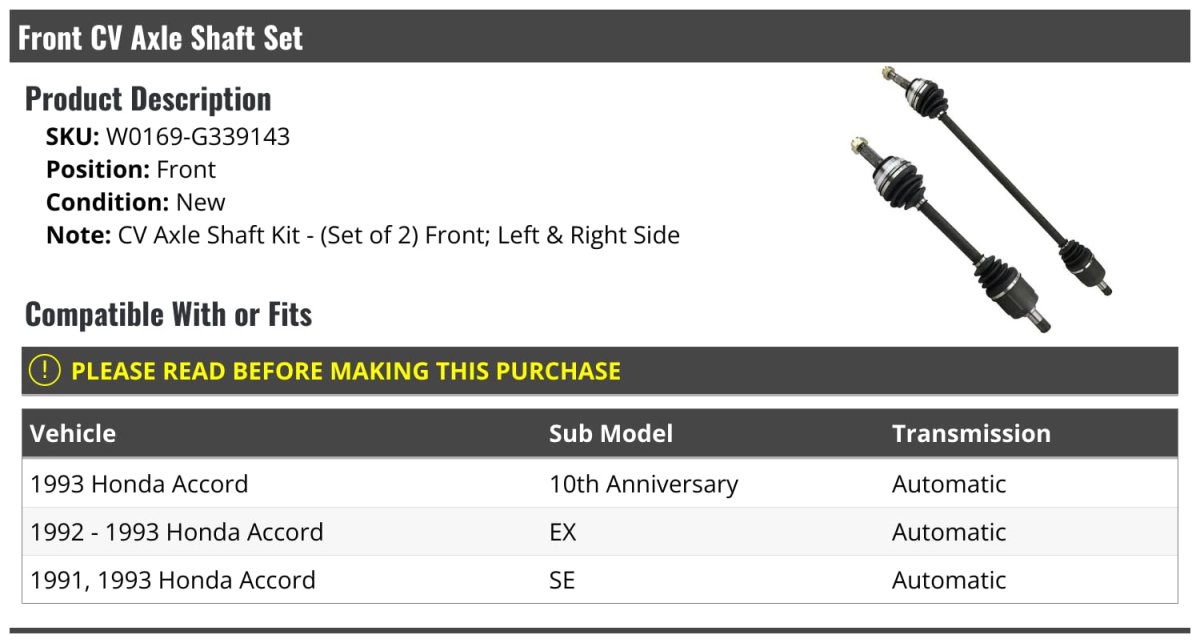This screenshot has height=643, width=1200.
Task: Click the PLEASE READ BEFORE MAKING THIS PURCHASE banner
Action: coord(346,371)
